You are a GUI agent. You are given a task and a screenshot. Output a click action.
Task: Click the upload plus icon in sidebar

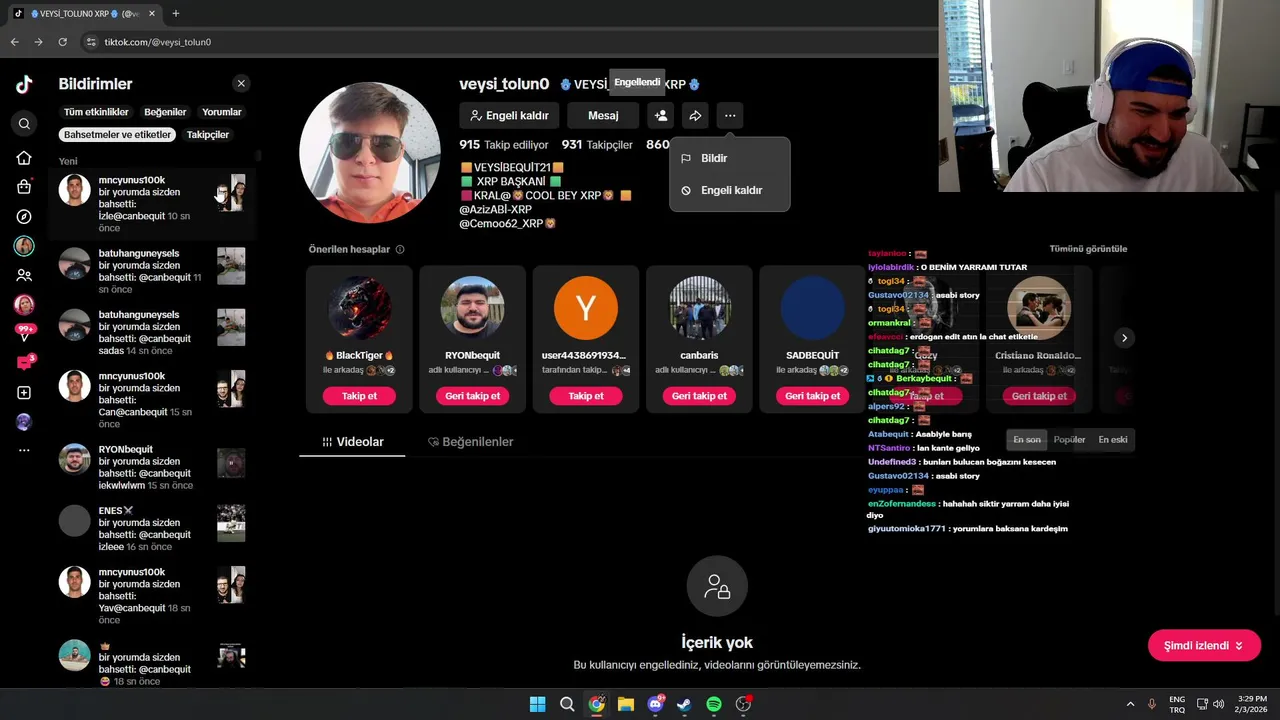pos(24,393)
